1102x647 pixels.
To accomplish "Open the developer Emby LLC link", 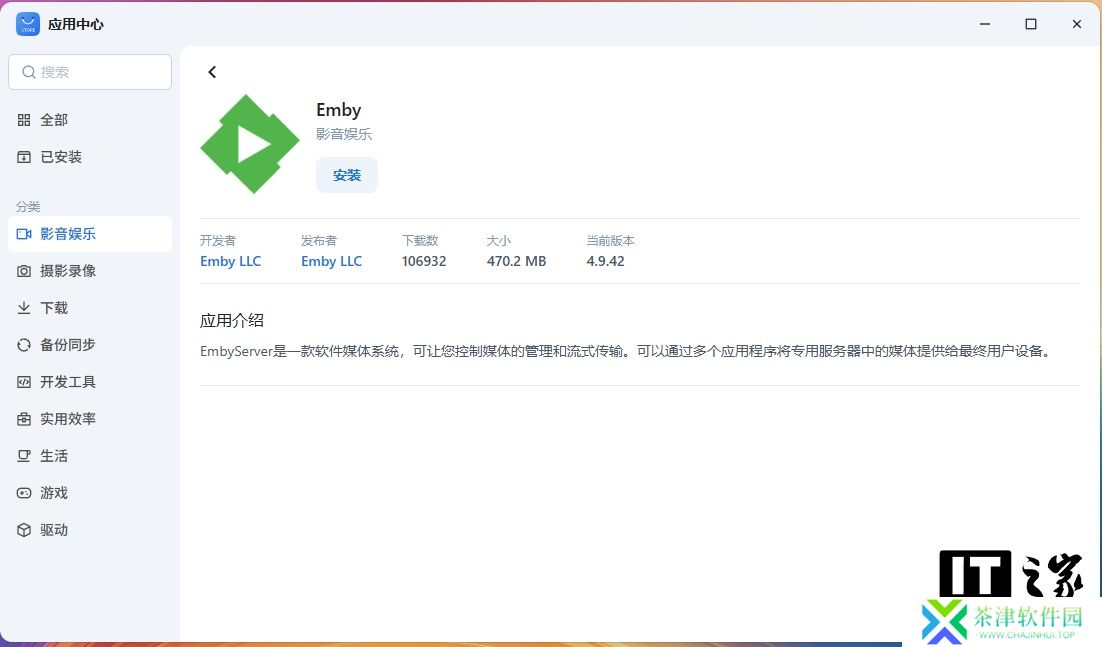I will (231, 261).
